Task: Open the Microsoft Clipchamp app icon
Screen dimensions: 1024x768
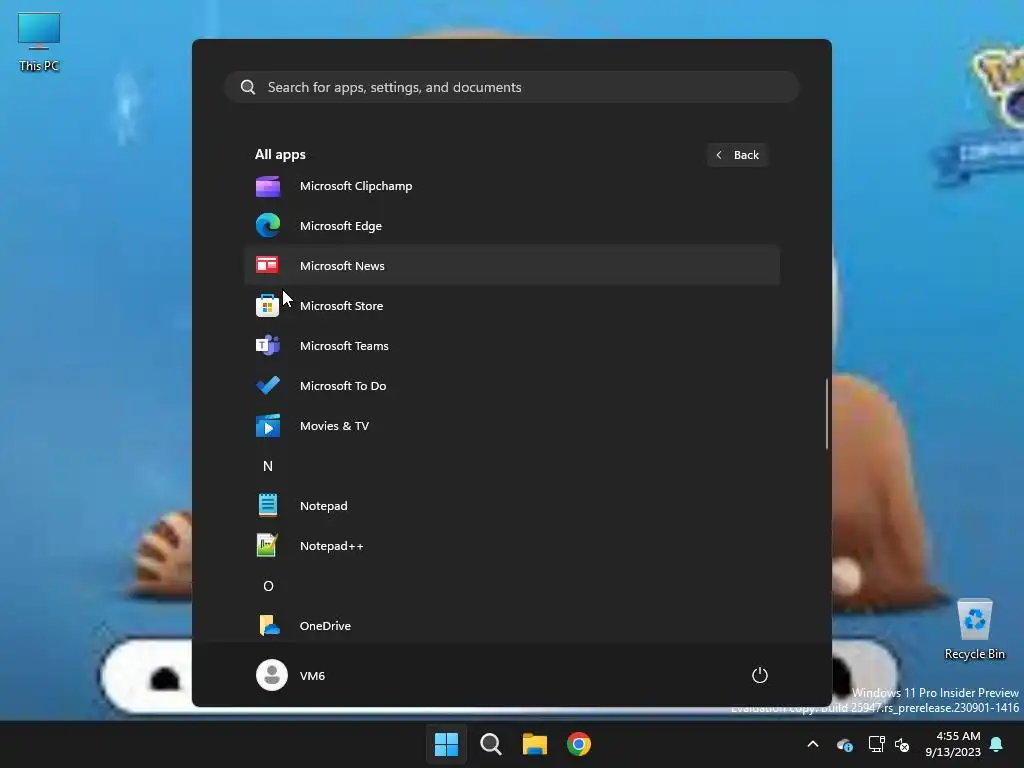Action: 268,187
